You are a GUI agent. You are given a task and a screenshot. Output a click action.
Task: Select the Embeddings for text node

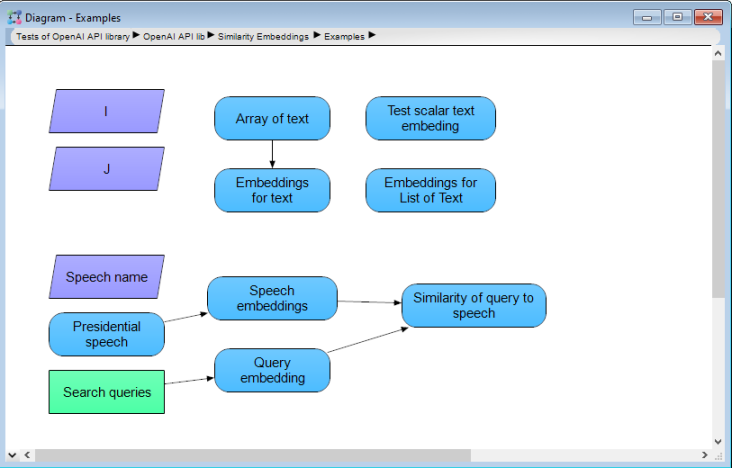click(272, 190)
